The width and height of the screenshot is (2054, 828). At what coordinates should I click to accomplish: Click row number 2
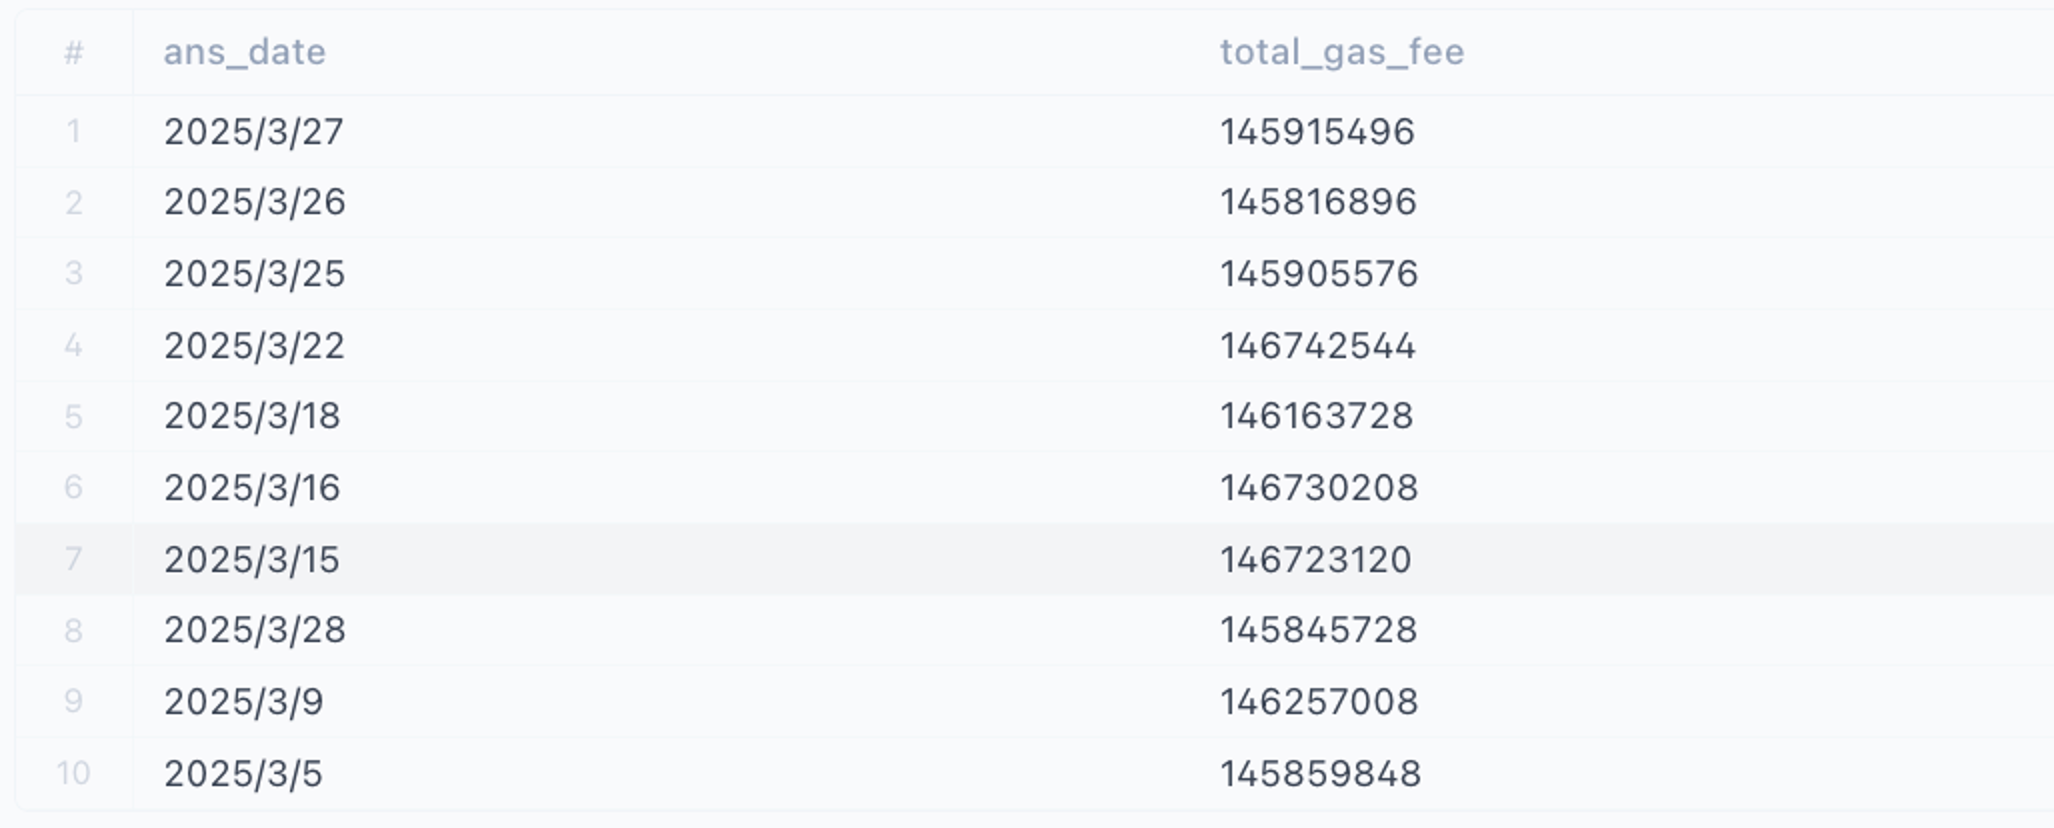[x=73, y=203]
